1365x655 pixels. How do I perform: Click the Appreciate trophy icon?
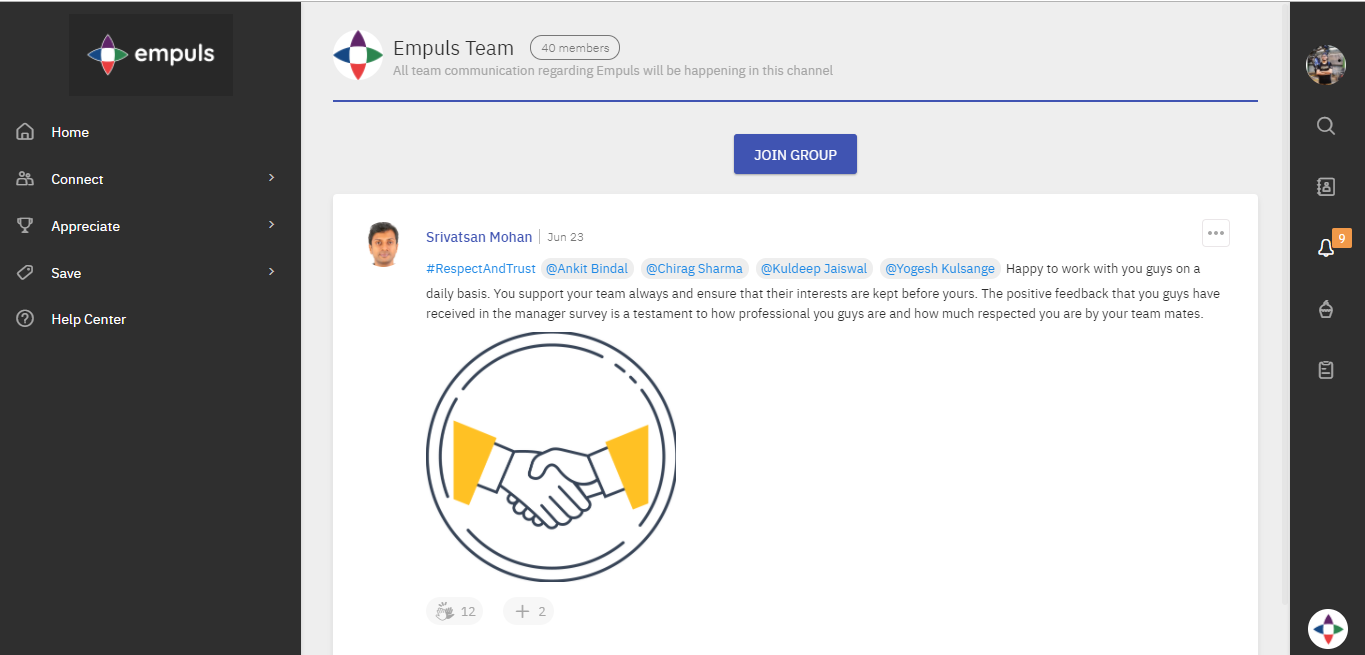click(26, 226)
